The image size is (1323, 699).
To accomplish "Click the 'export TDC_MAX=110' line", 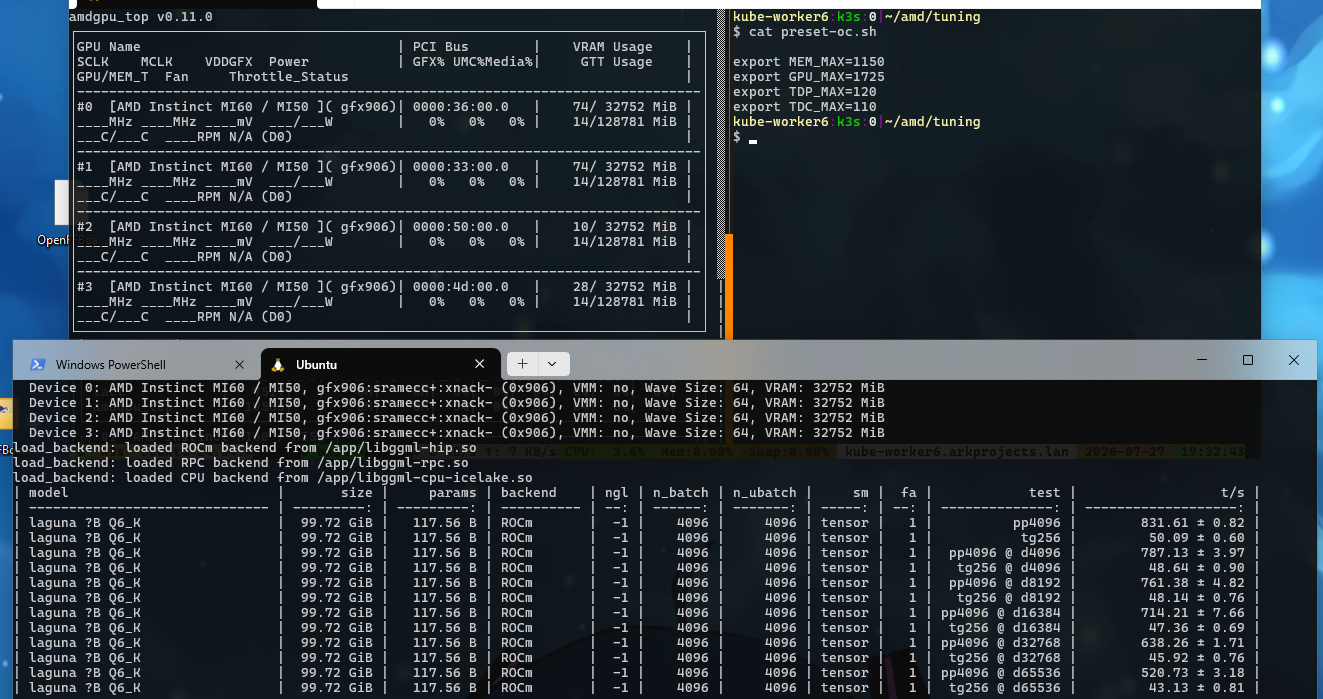I will pos(805,107).
